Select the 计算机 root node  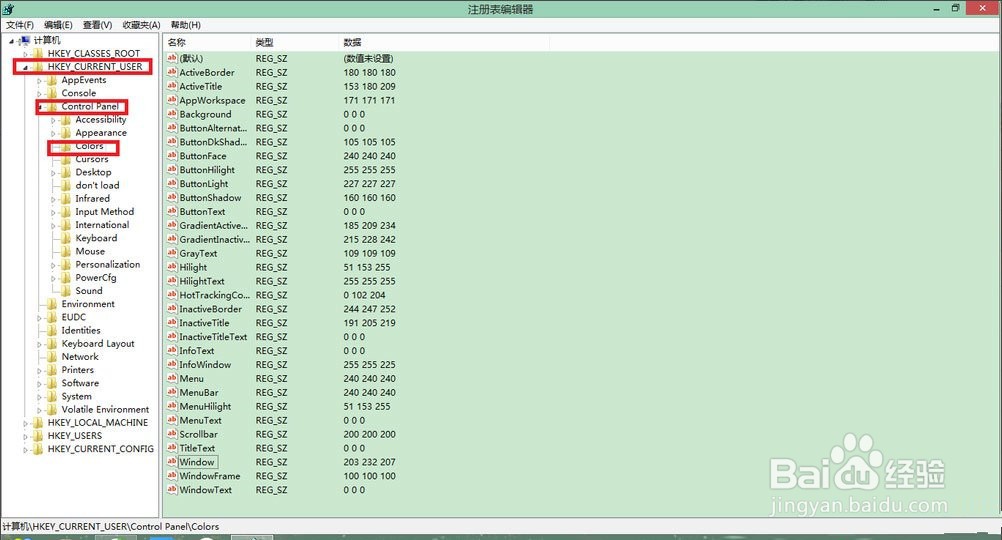(x=47, y=40)
